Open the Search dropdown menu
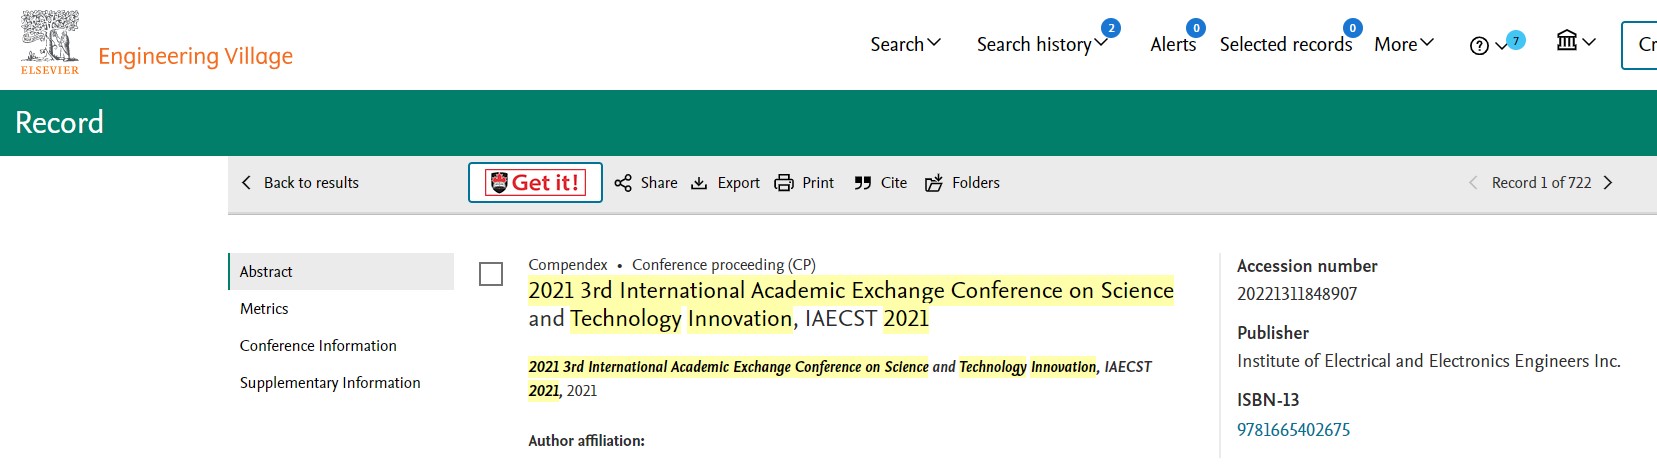1657x471 pixels. pos(906,44)
